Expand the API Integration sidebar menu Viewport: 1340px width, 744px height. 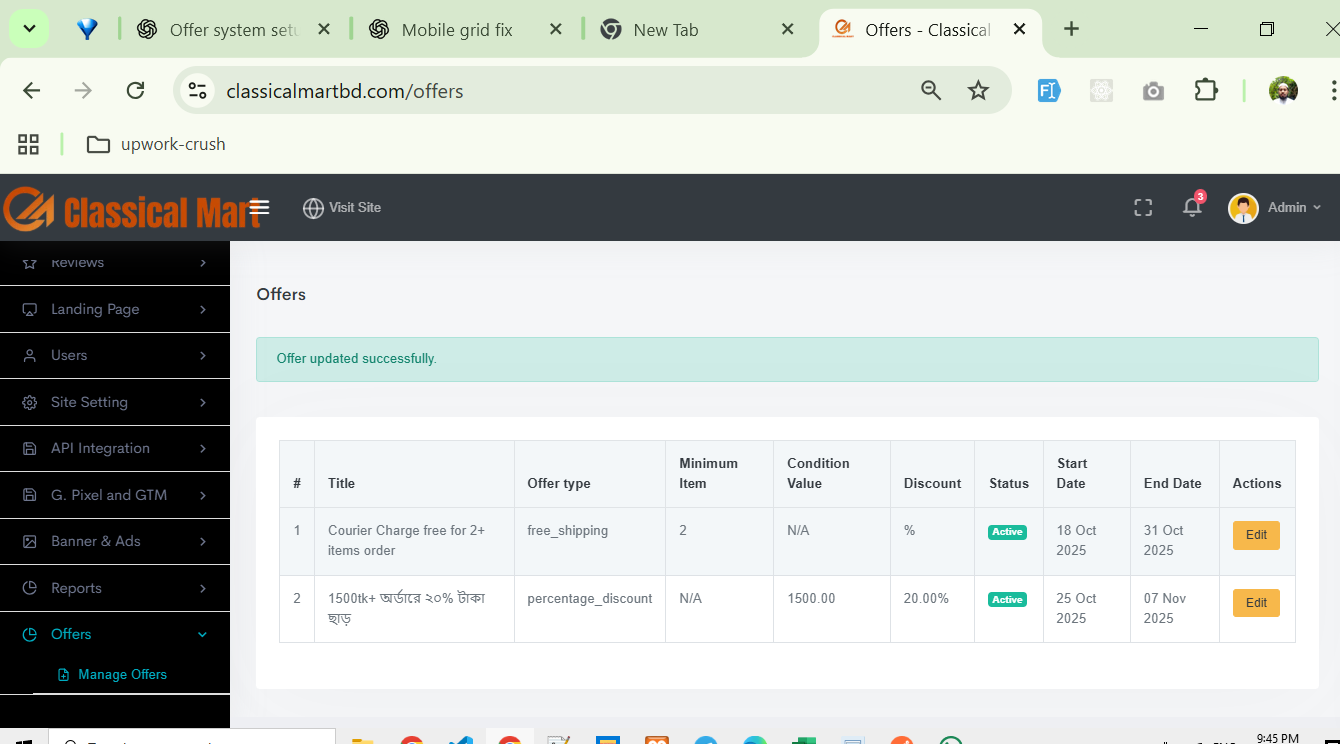(x=115, y=448)
